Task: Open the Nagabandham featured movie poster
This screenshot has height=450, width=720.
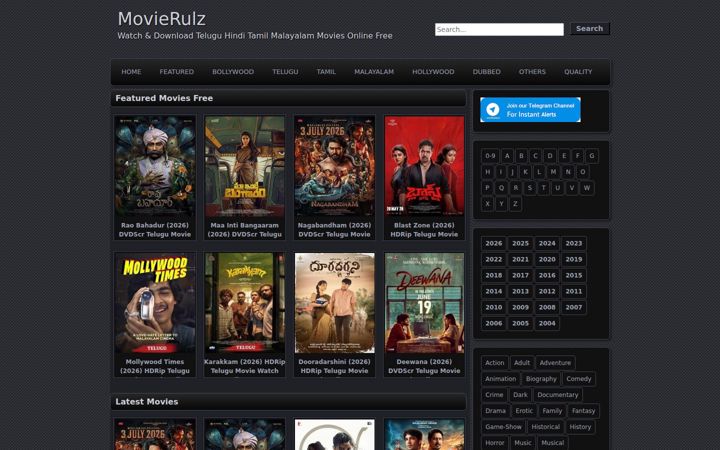Action: 335,166
